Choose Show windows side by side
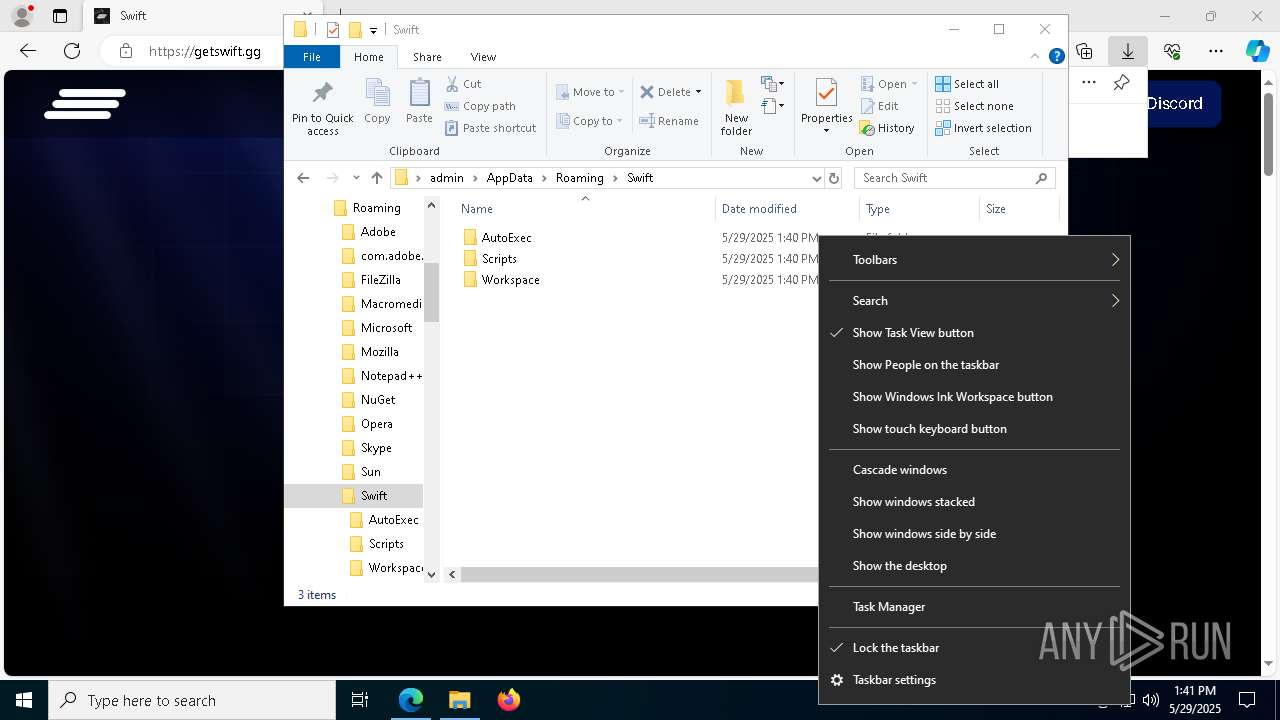This screenshot has width=1280, height=720. [974, 534]
